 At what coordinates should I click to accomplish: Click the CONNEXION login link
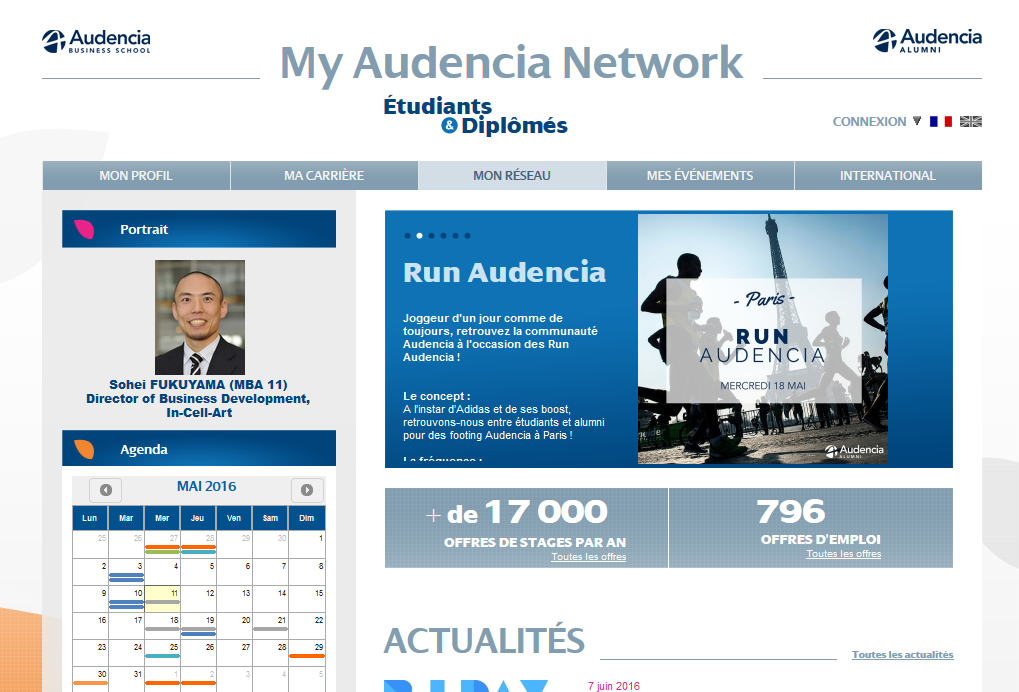[870, 122]
